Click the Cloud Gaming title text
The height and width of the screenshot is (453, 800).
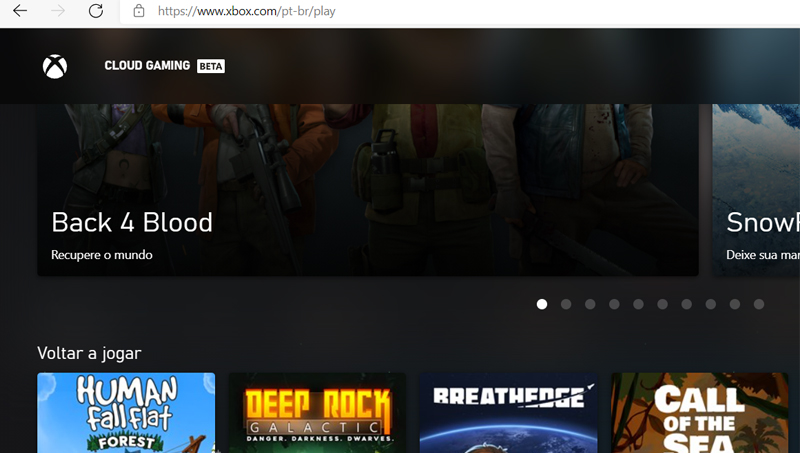(147, 66)
